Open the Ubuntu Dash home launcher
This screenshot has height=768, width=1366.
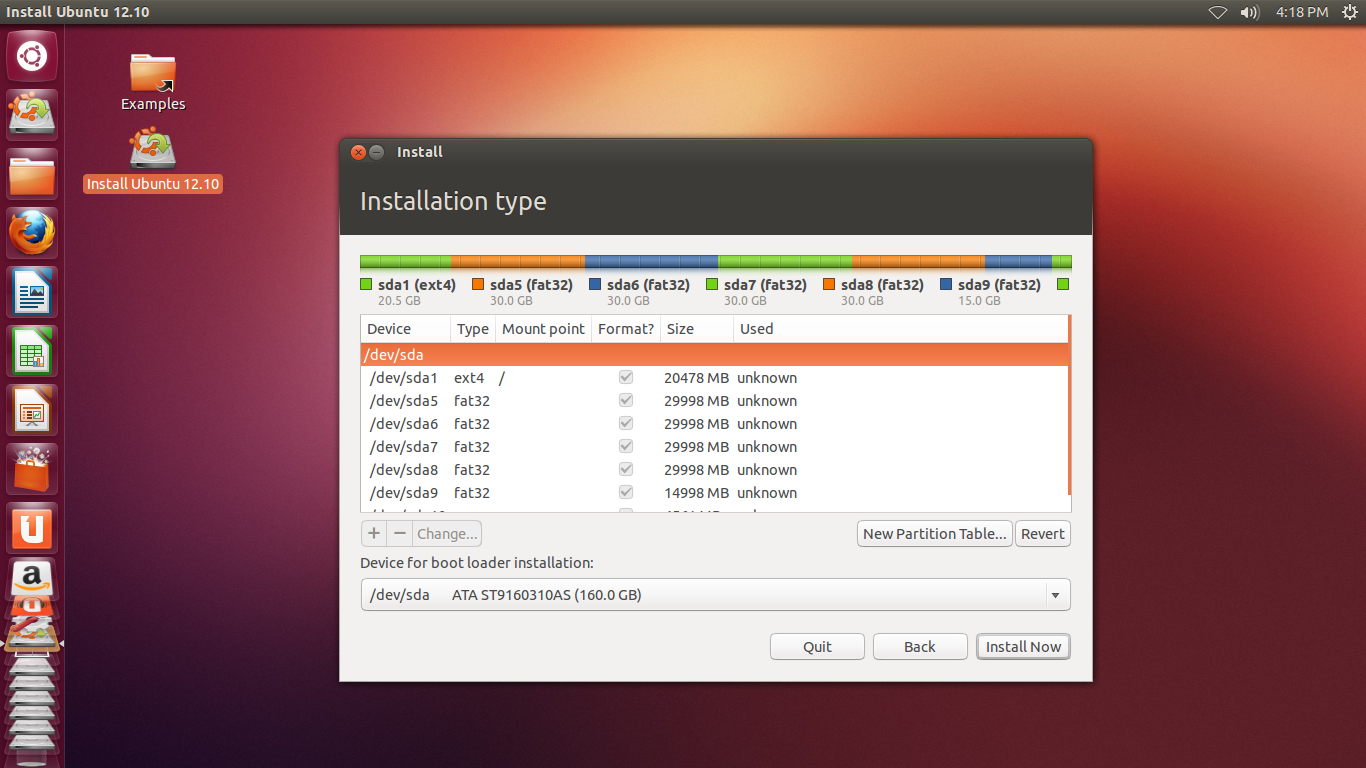32,56
